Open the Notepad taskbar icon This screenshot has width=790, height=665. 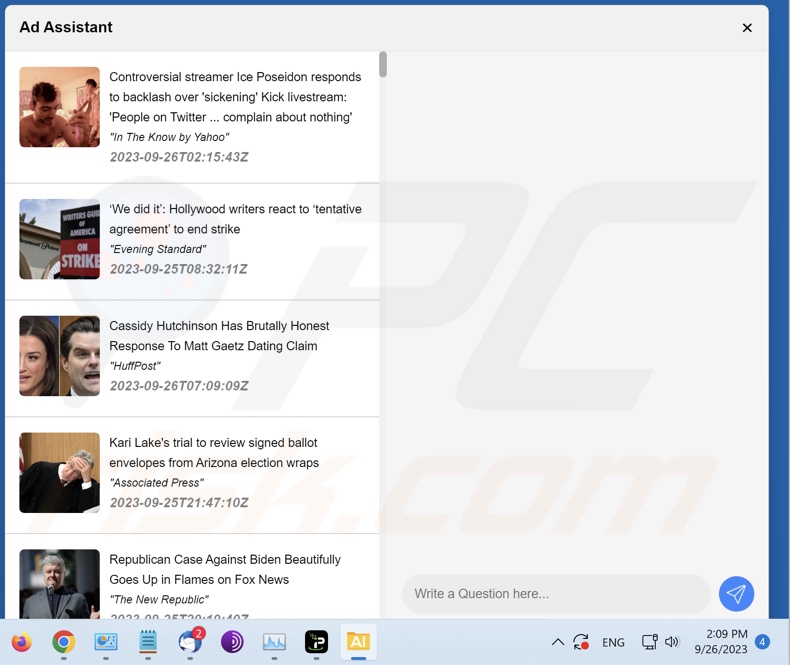tap(148, 642)
